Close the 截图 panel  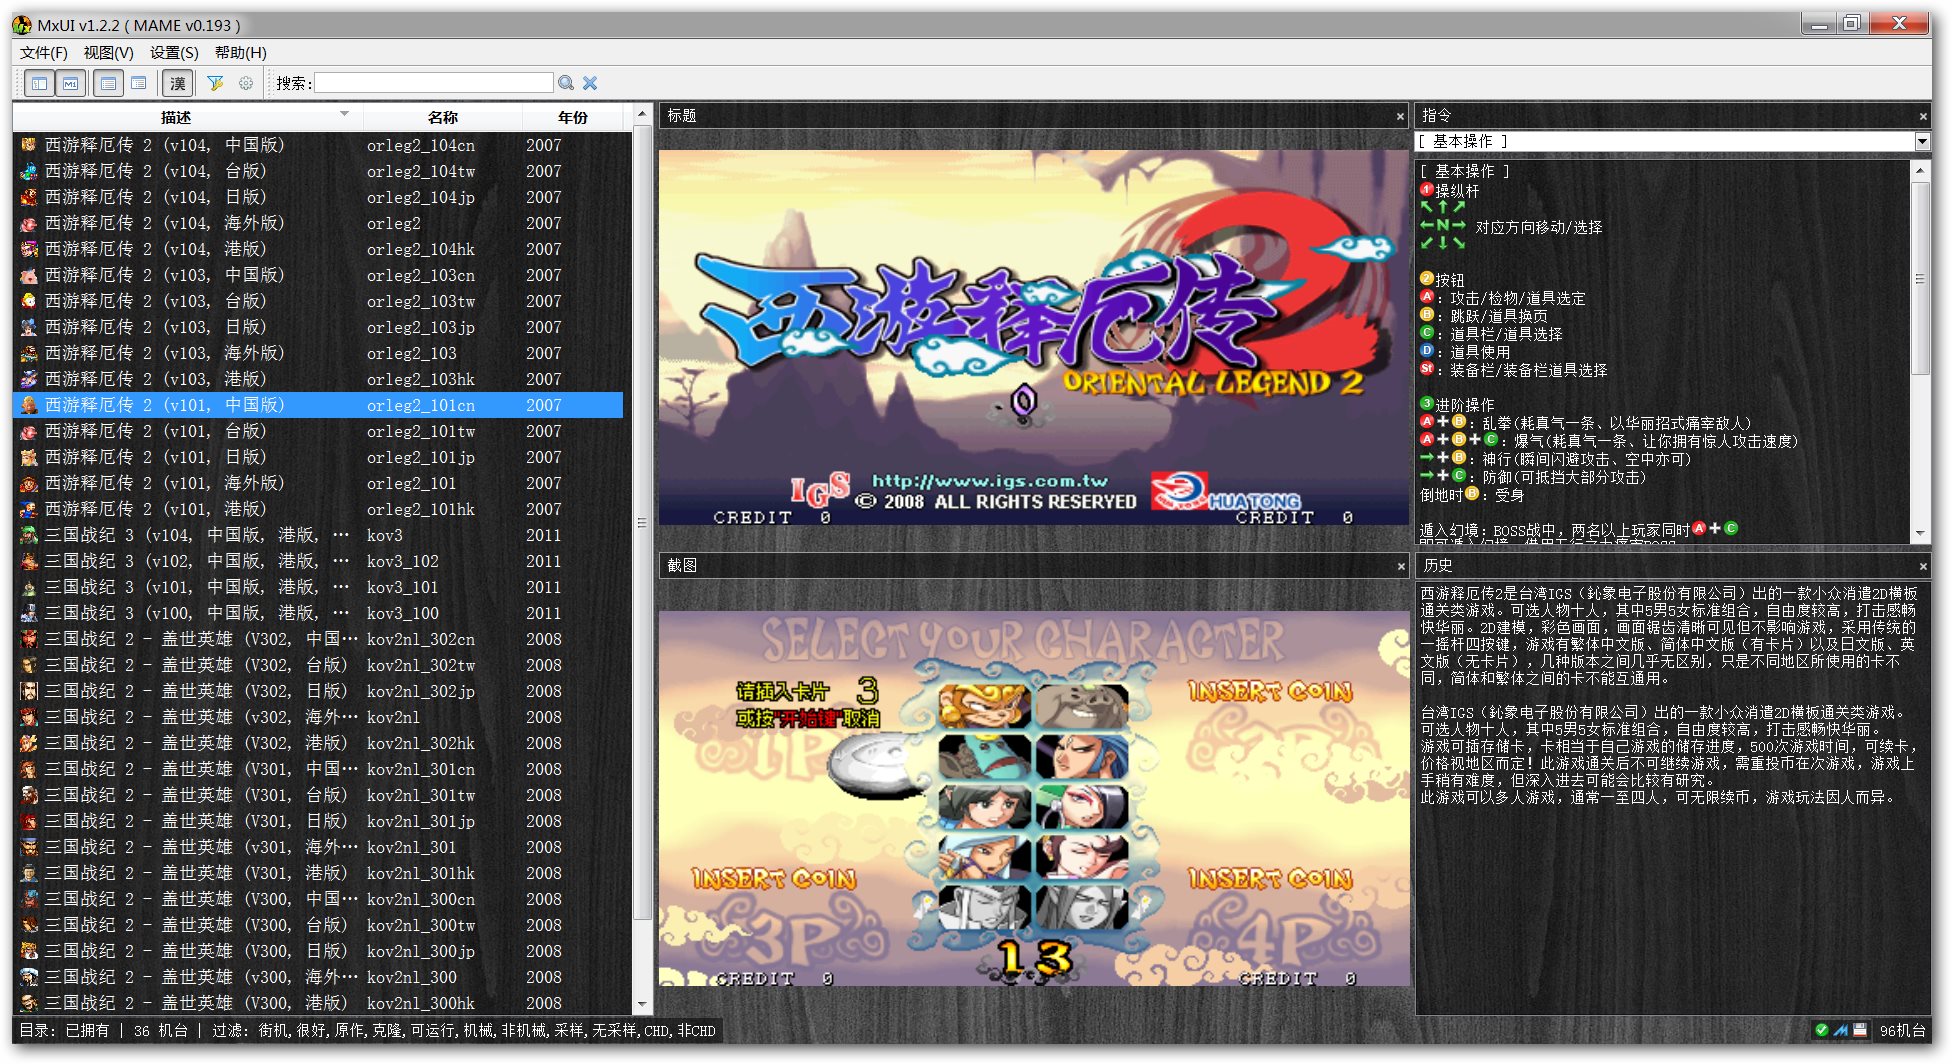(x=1400, y=567)
